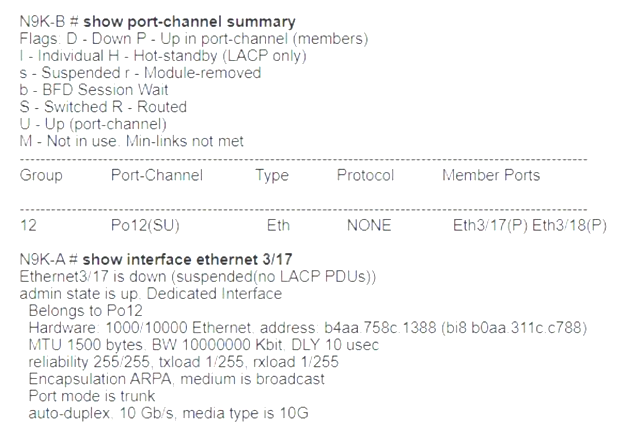Click the "Group" column header
Image resolution: width=625 pixels, height=441 pixels.
41,176
